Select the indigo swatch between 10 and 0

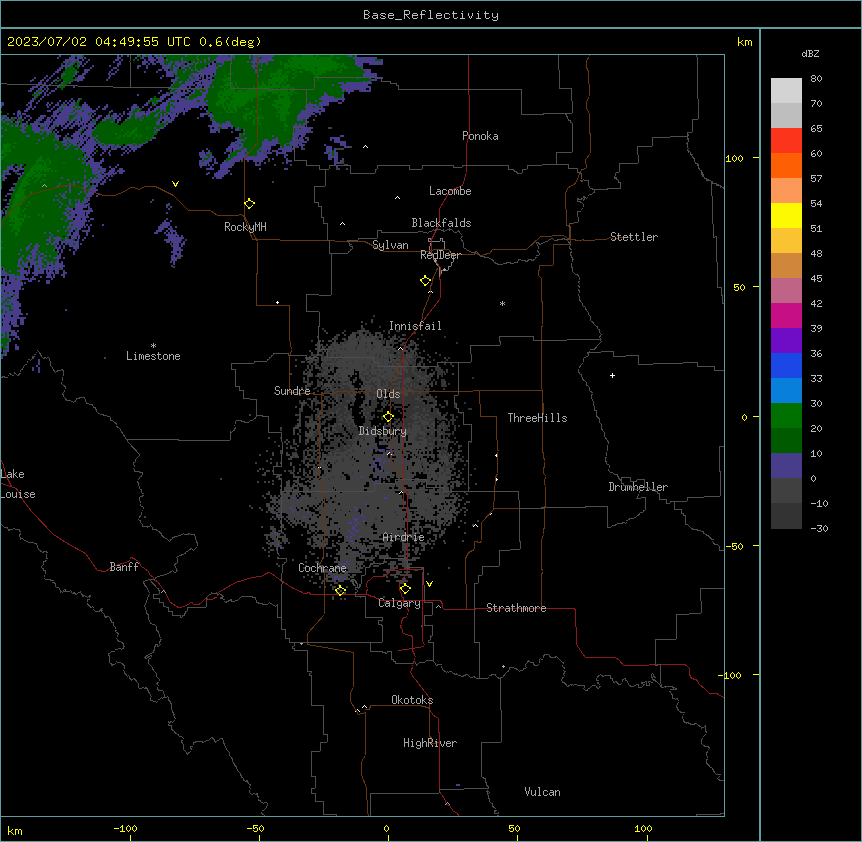click(x=786, y=466)
